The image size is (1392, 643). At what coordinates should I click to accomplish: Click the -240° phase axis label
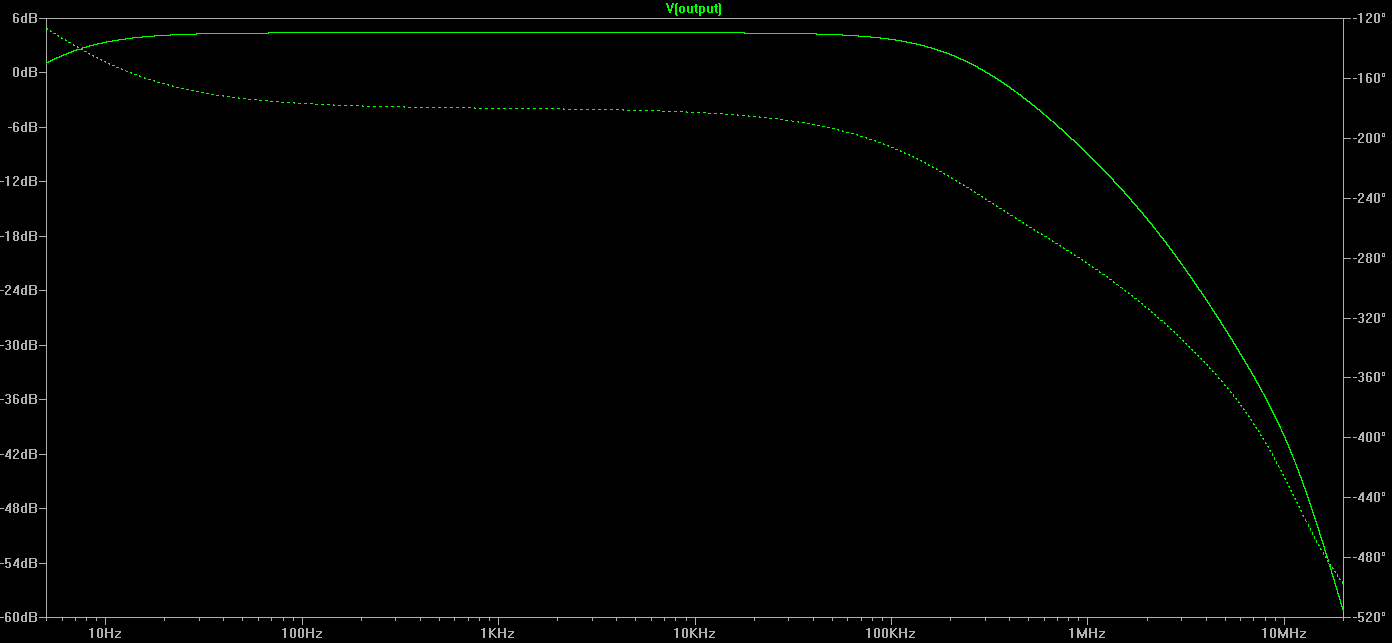pyautogui.click(x=1368, y=198)
